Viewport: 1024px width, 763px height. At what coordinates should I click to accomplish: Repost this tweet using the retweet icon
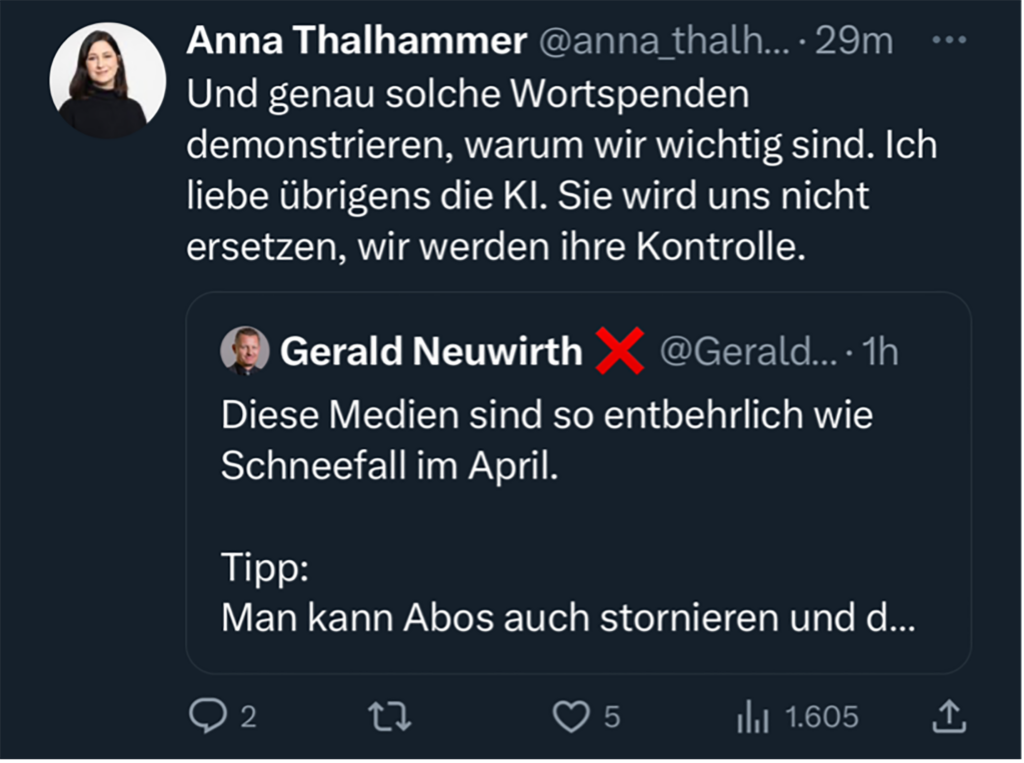point(390,716)
